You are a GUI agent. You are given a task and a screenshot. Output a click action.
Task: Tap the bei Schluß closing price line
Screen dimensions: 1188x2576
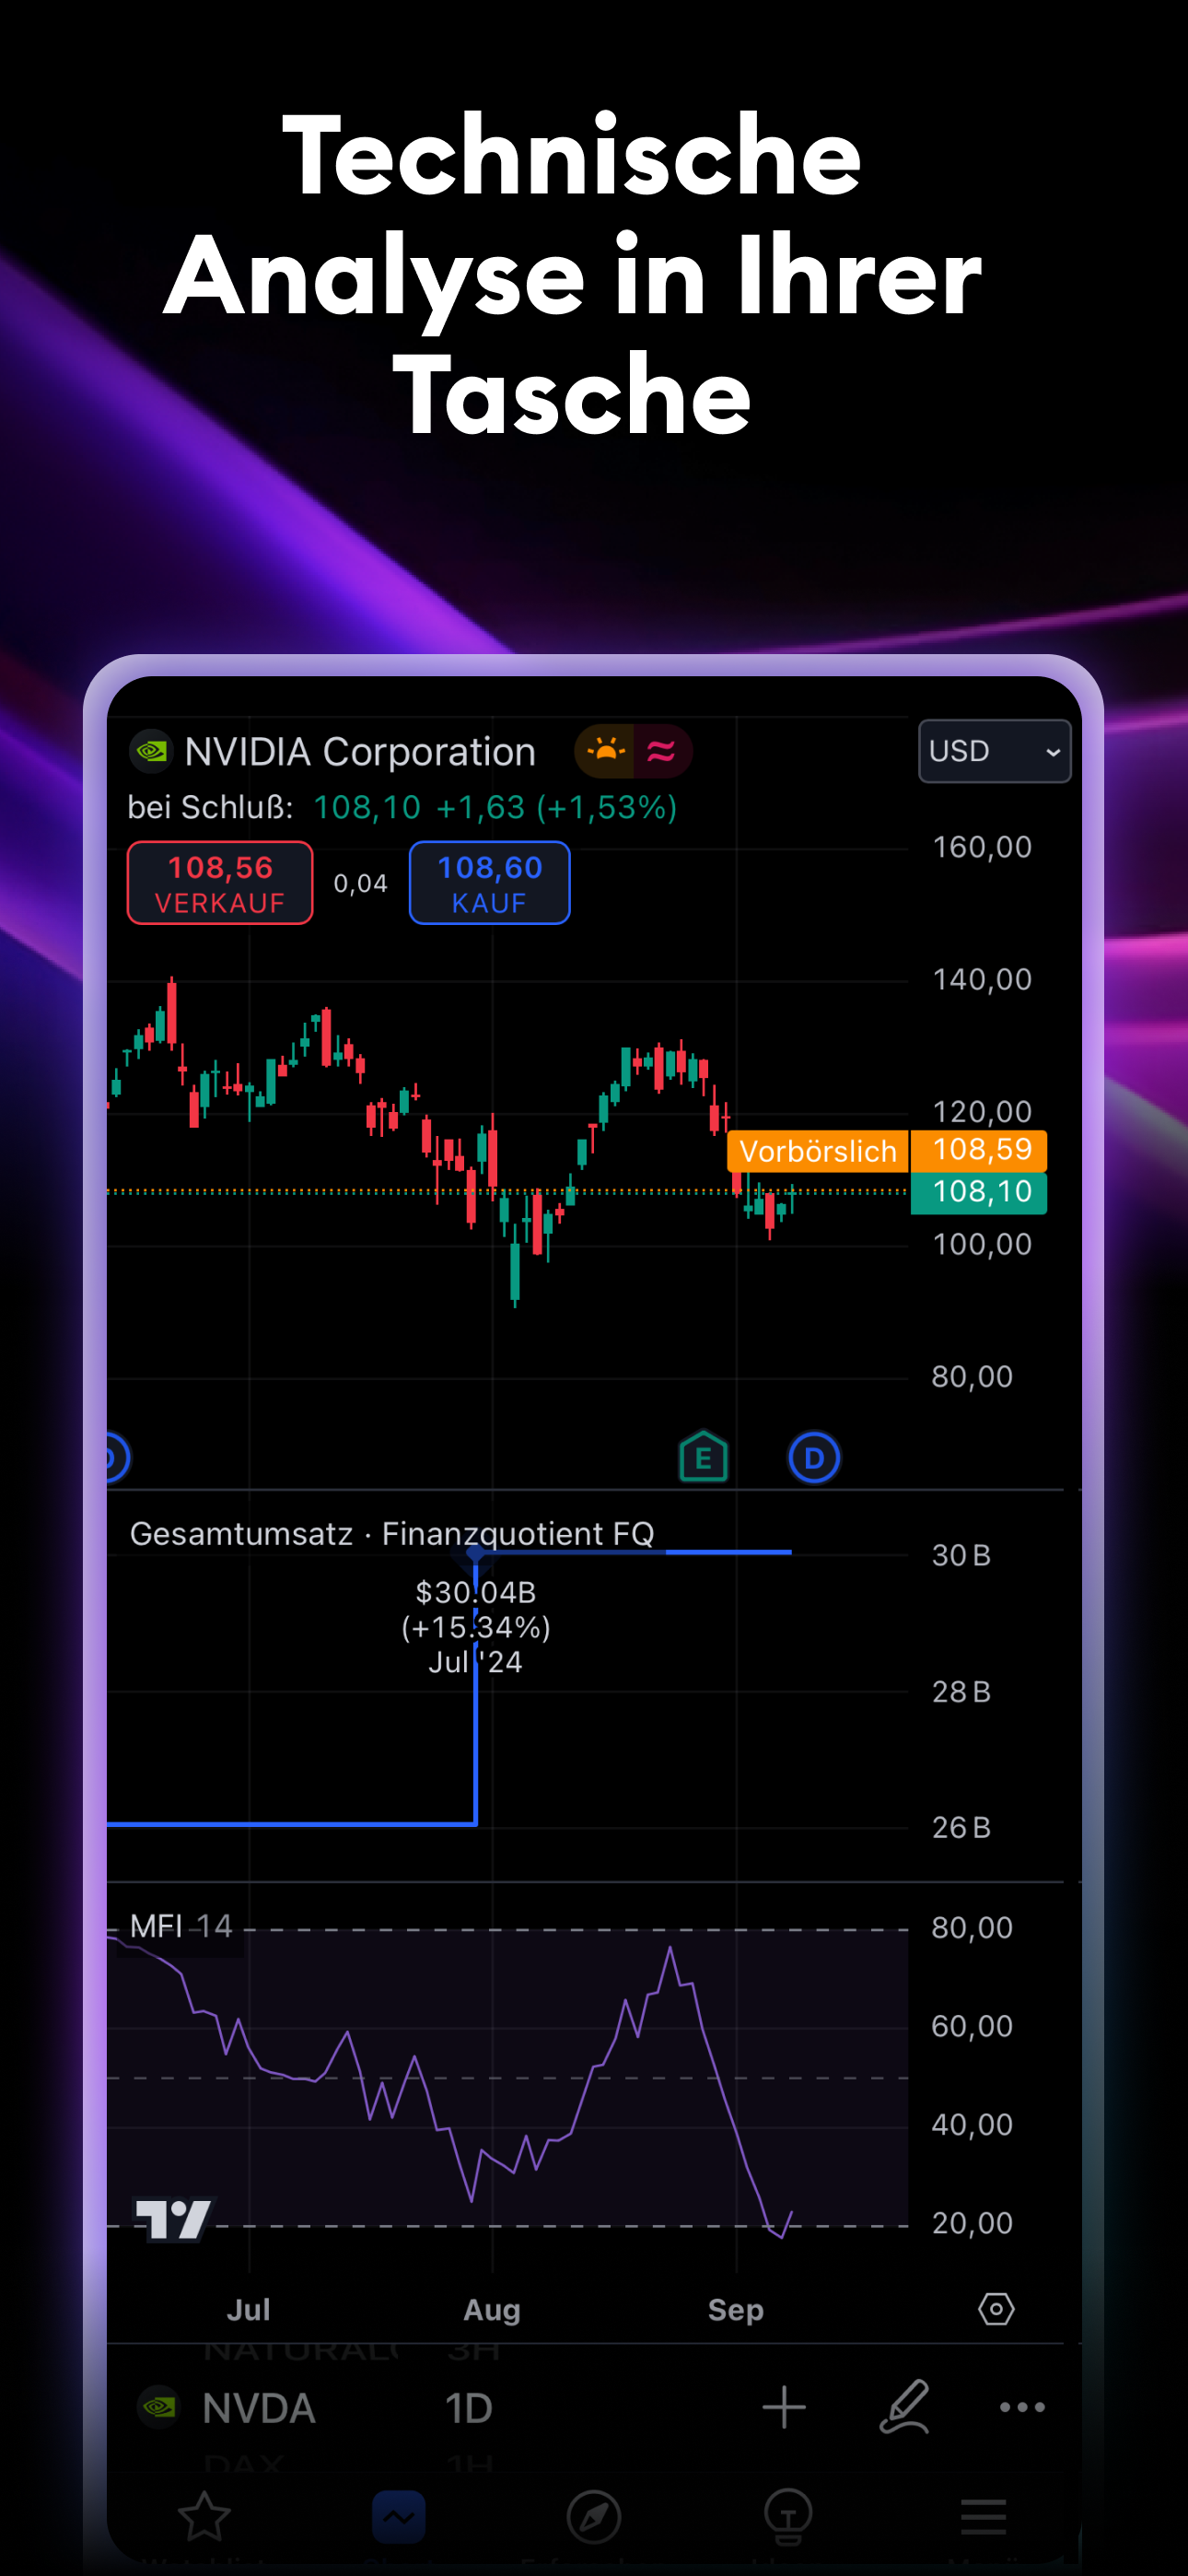(402, 807)
